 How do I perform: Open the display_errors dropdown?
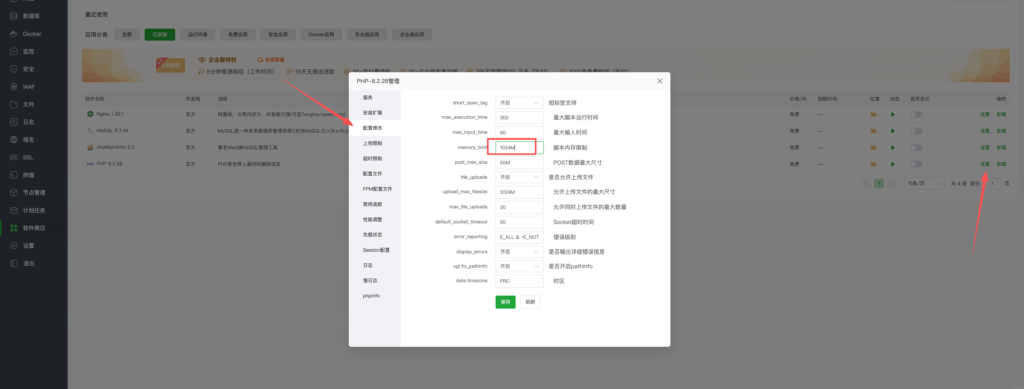coord(519,251)
